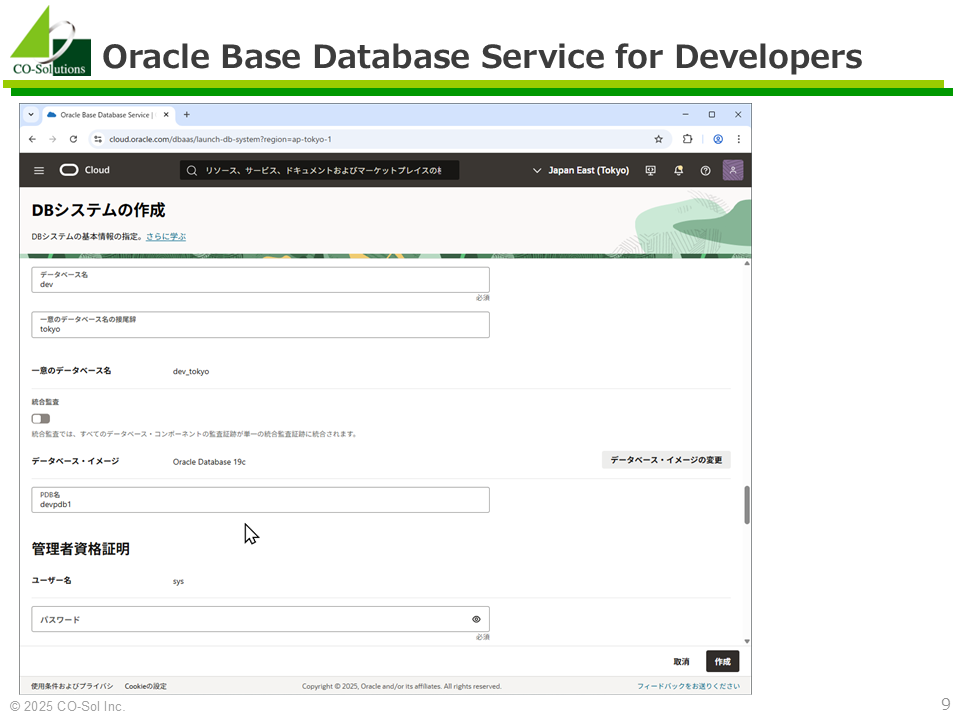Open the Oracle Cloud navigation hamburger menu

pyautogui.click(x=39, y=170)
